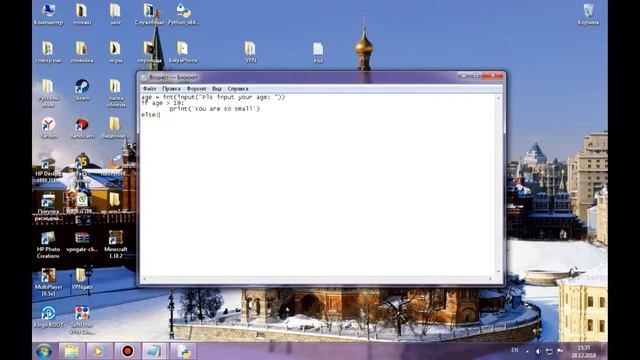Select the игры desktop folder
640x360 pixels.
coord(116,52)
